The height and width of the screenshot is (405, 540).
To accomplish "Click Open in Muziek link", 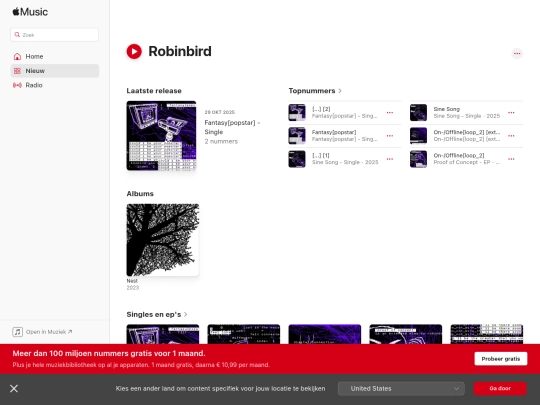I will (x=49, y=332).
